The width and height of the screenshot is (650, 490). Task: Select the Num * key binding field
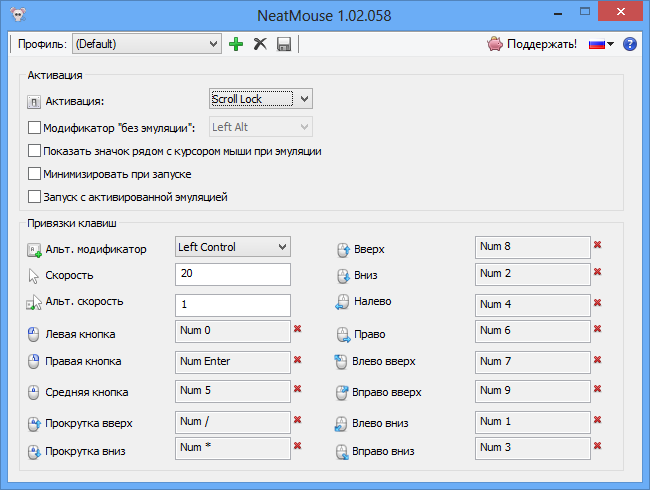click(x=233, y=448)
